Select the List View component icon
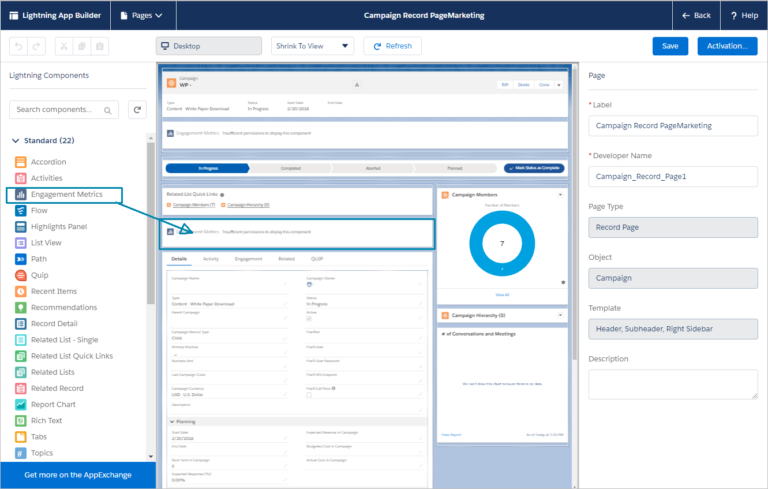The height and width of the screenshot is (489, 768). tap(21, 243)
